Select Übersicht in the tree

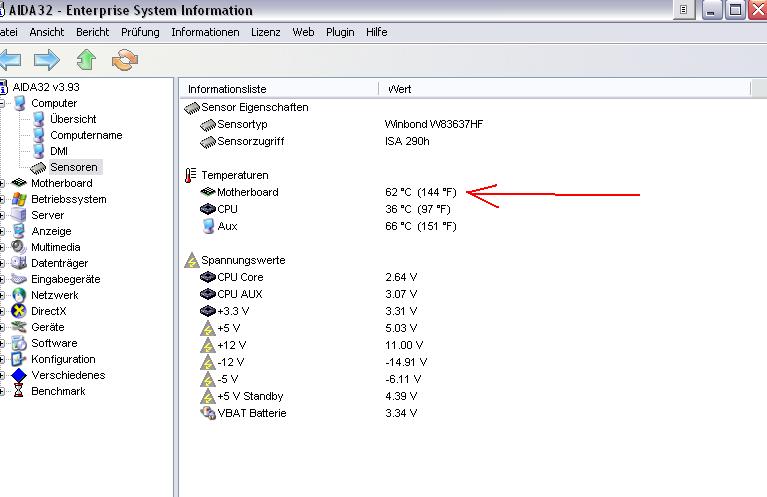(73, 119)
